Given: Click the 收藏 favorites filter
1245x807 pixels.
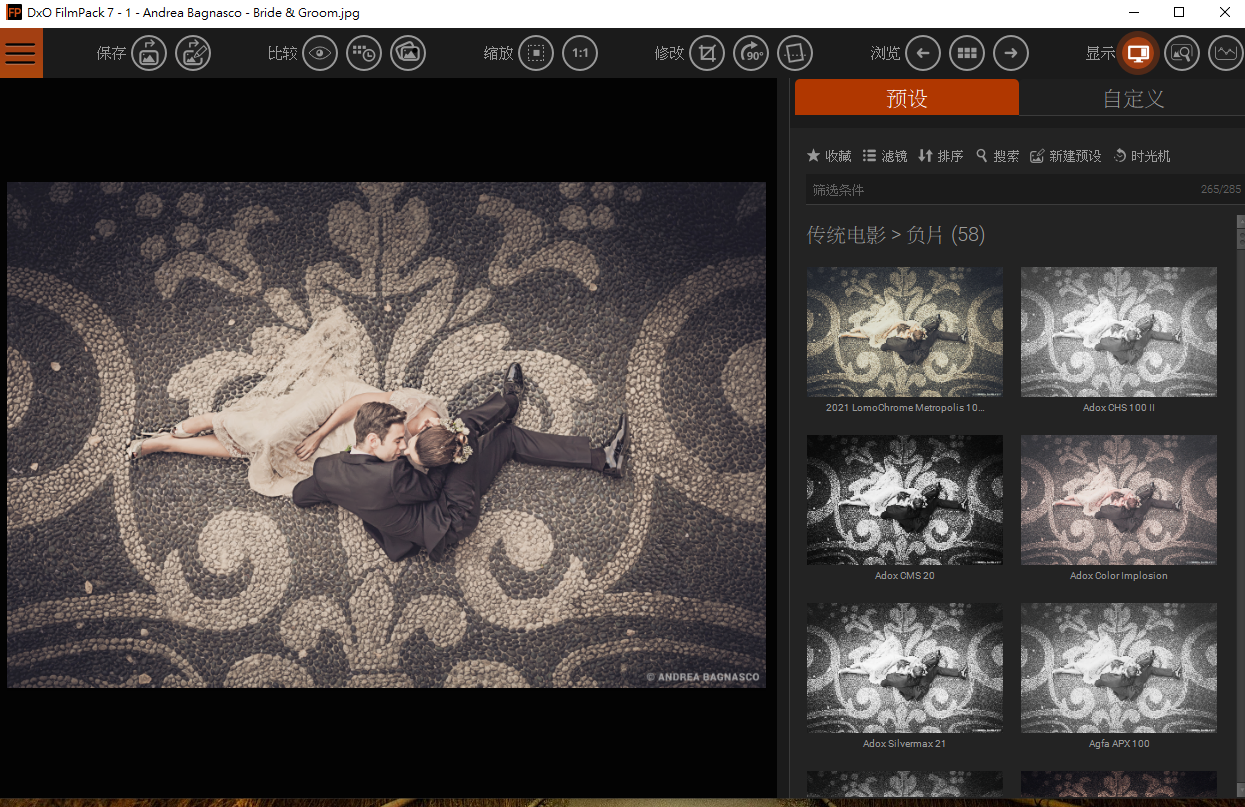Looking at the screenshot, I should click(x=829, y=156).
